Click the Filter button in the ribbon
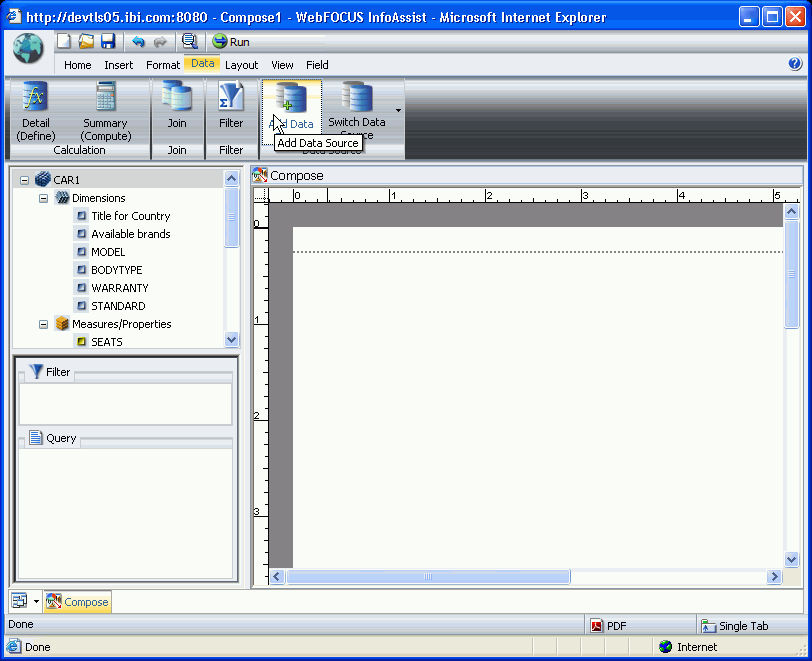The height and width of the screenshot is (661, 812). [231, 105]
